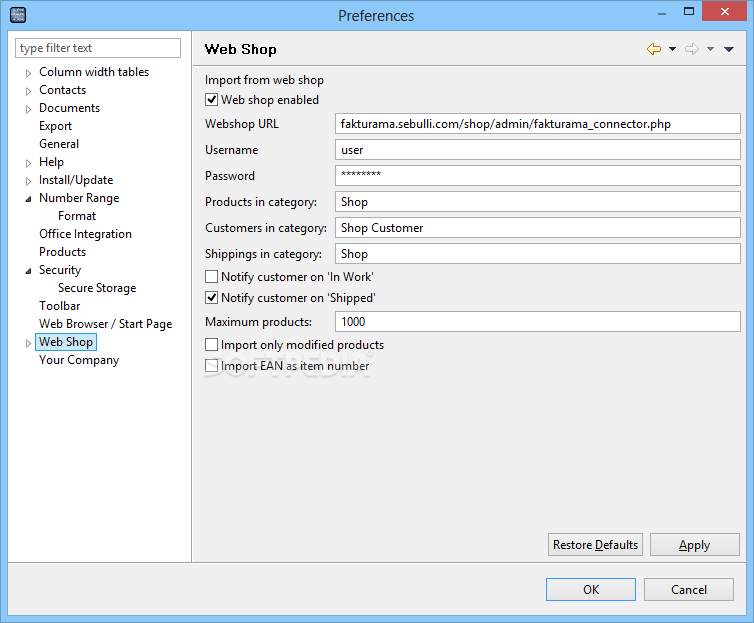Click the Apply button
The width and height of the screenshot is (754, 623).
(x=694, y=545)
